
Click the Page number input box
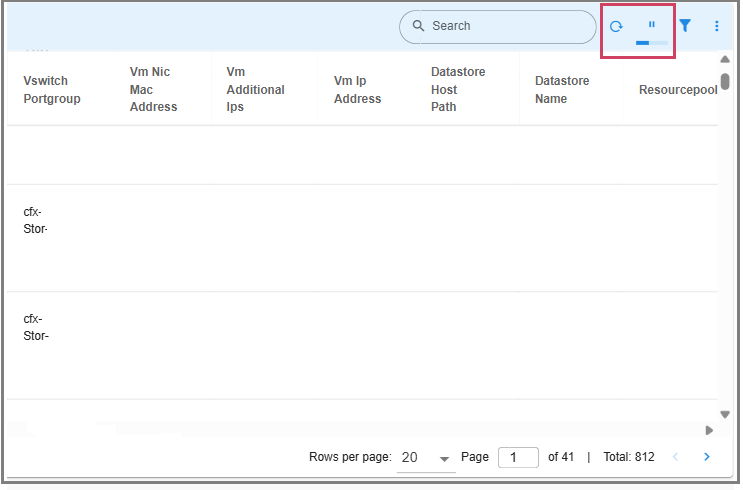click(x=518, y=457)
